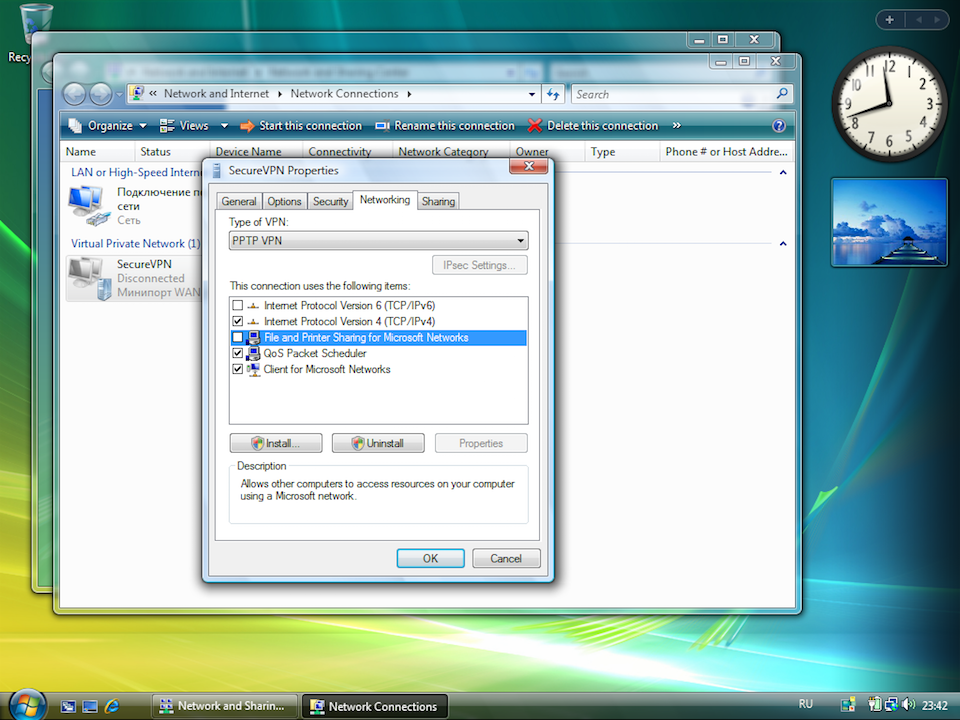Close SecureVPN Properties with the red X
Screen dimensions: 960x720
(x=528, y=166)
